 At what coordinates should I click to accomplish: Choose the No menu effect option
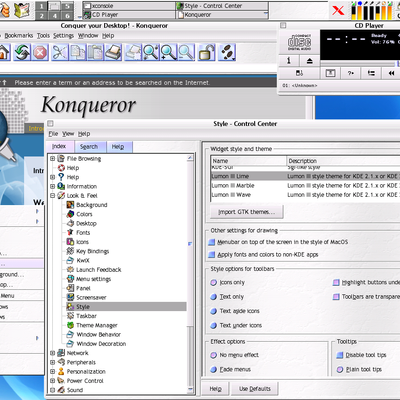pyautogui.click(x=214, y=355)
